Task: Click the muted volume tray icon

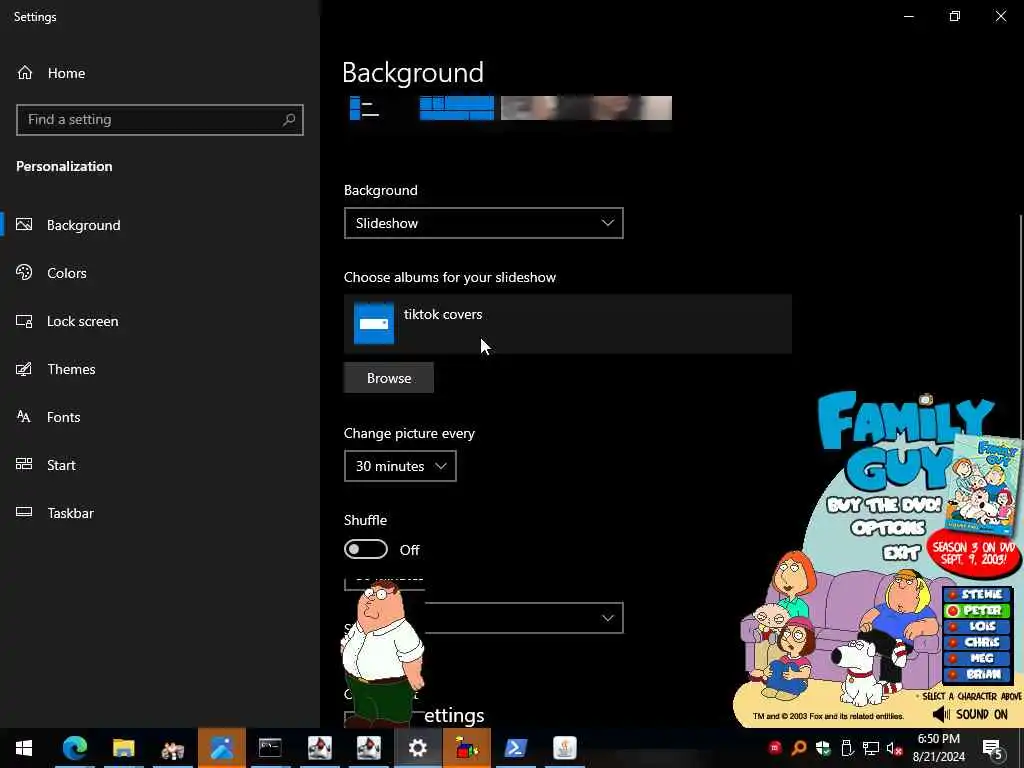Action: [x=894, y=748]
